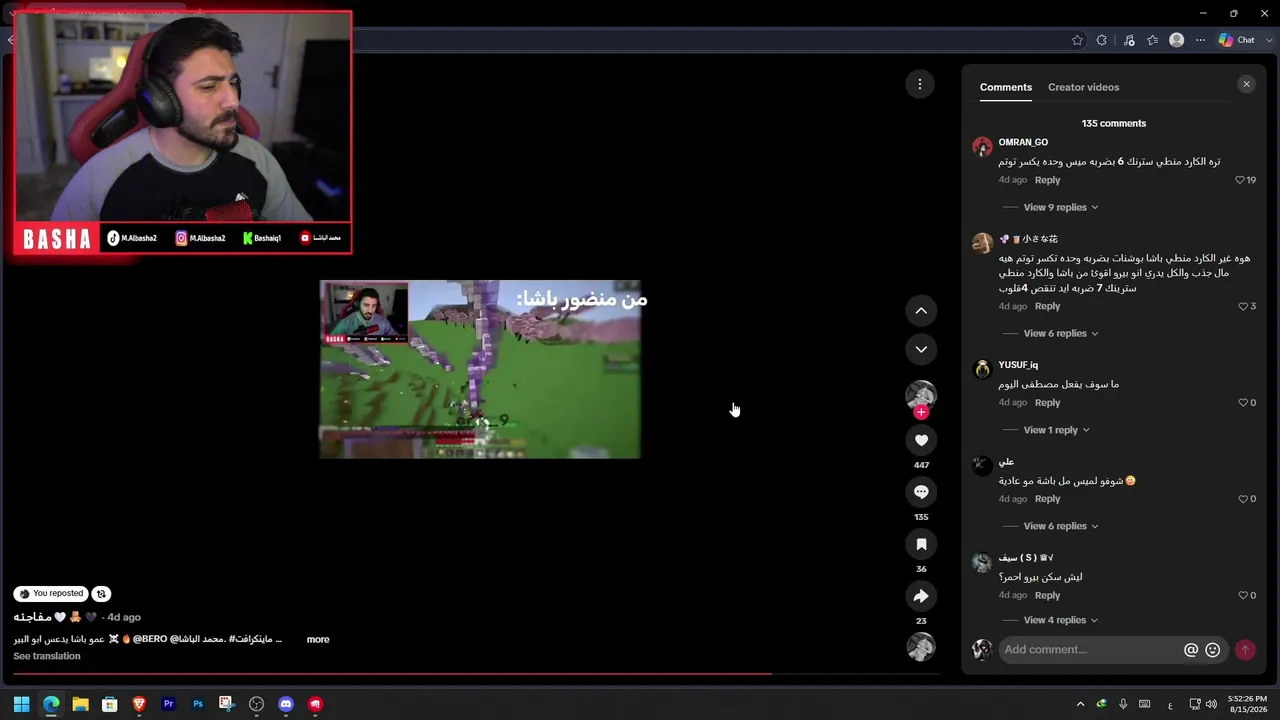Screen dimensions: 1280x720
Task: Share the video with the arrow icon
Action: [x=921, y=596]
